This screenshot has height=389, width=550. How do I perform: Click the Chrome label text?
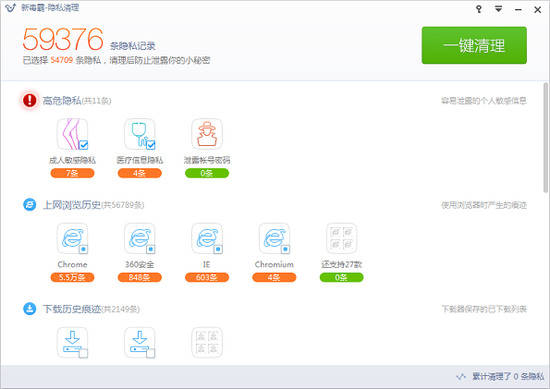72,264
